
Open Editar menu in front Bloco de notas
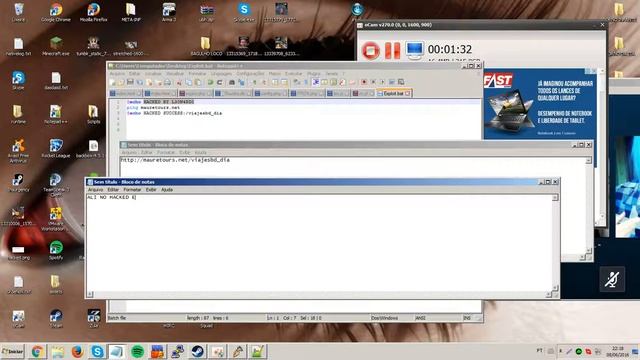click(x=113, y=190)
